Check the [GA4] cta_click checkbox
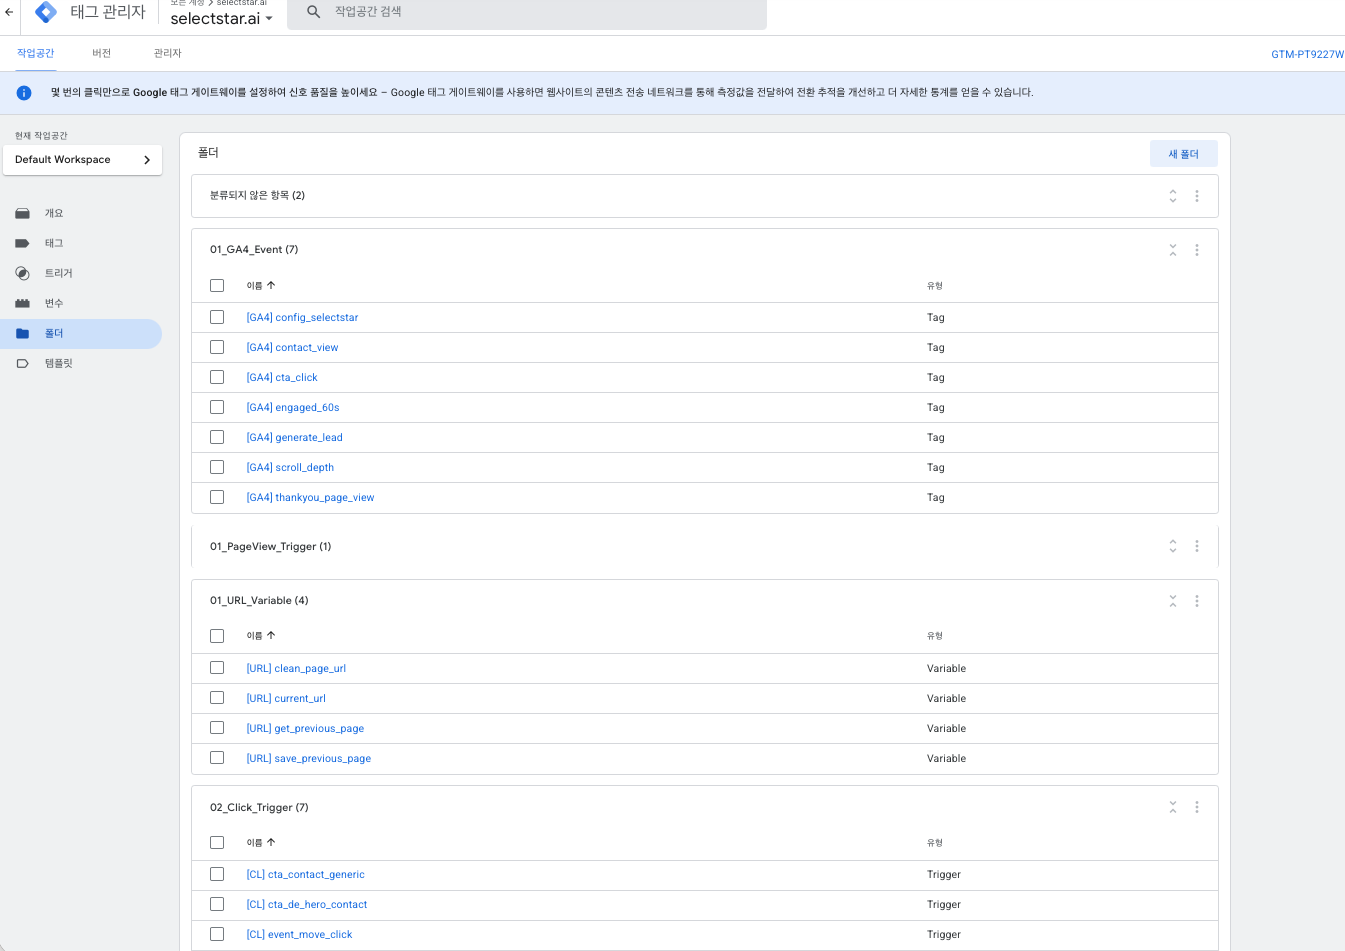Image resolution: width=1345 pixels, height=951 pixels. (217, 377)
